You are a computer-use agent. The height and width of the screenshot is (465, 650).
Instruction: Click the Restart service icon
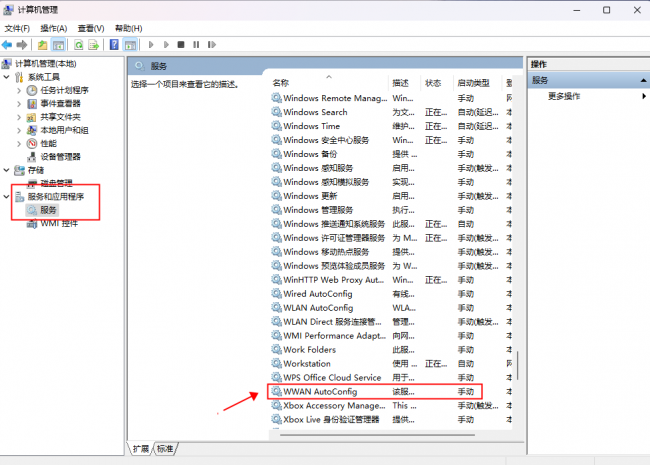(x=212, y=44)
